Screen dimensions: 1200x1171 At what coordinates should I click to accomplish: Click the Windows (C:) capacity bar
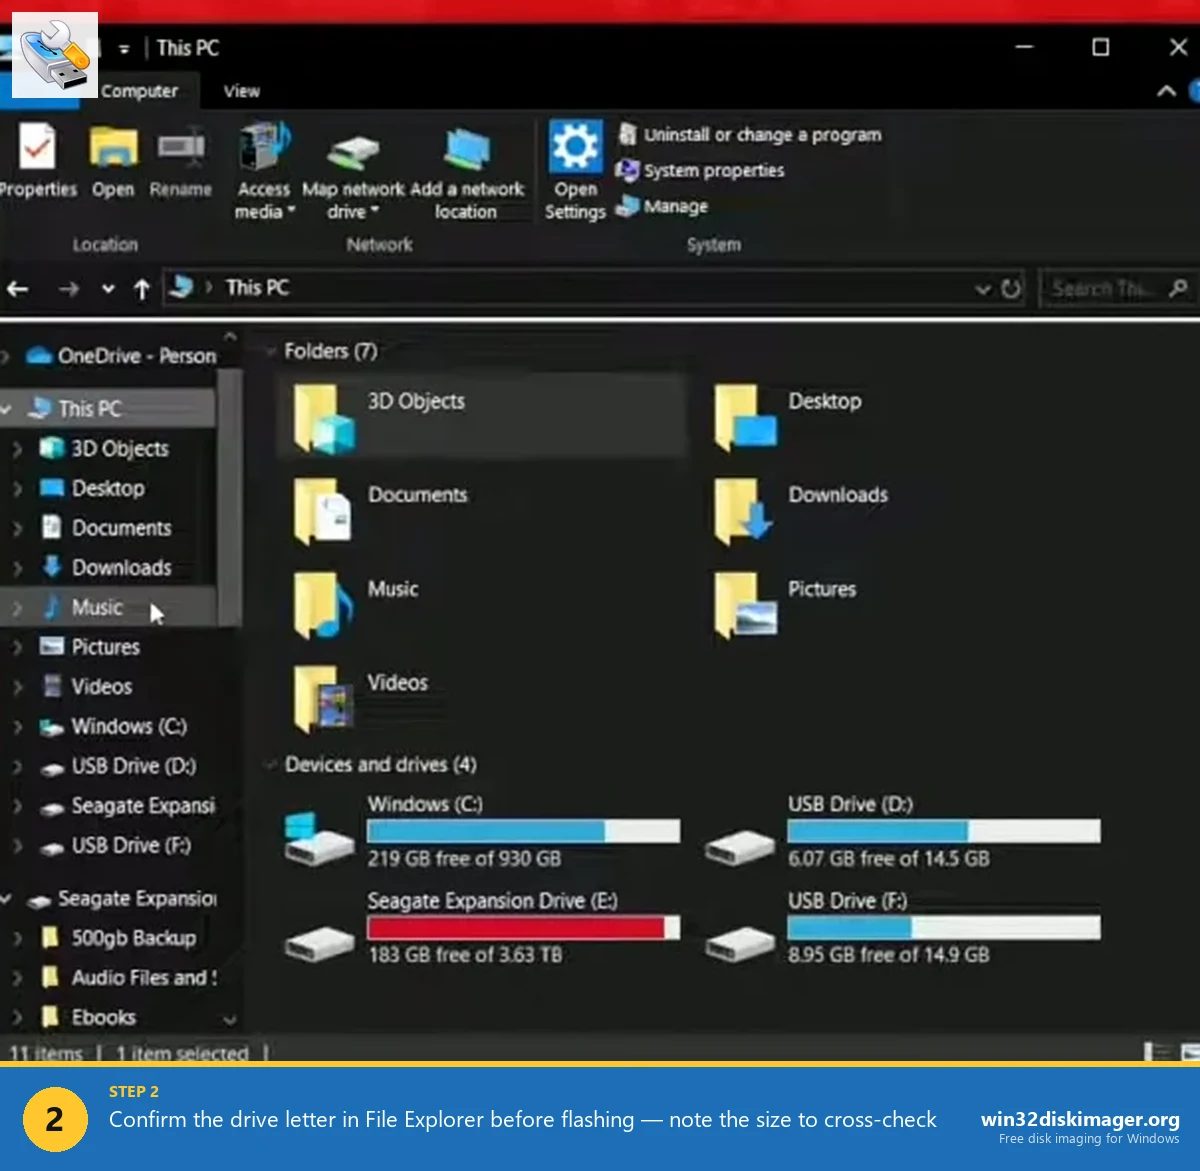click(523, 831)
